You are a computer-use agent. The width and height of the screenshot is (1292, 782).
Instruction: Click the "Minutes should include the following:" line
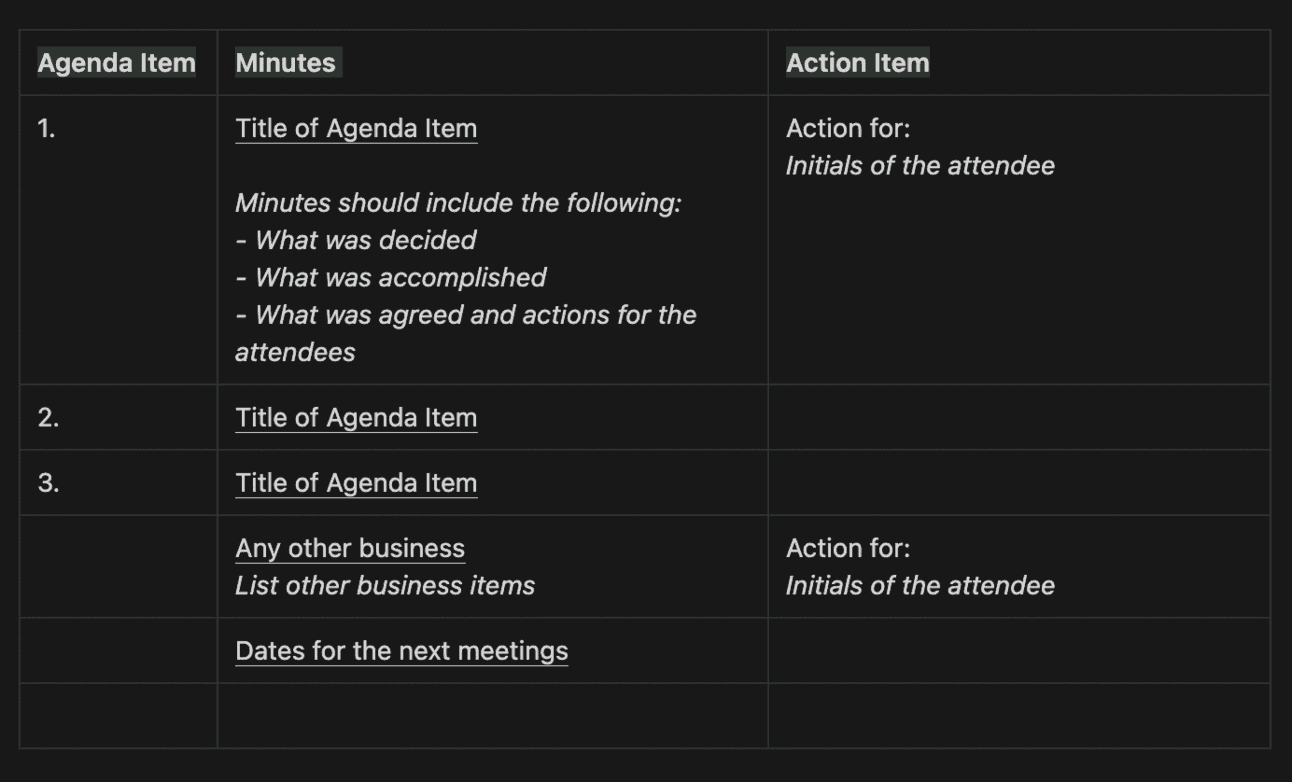pos(458,203)
